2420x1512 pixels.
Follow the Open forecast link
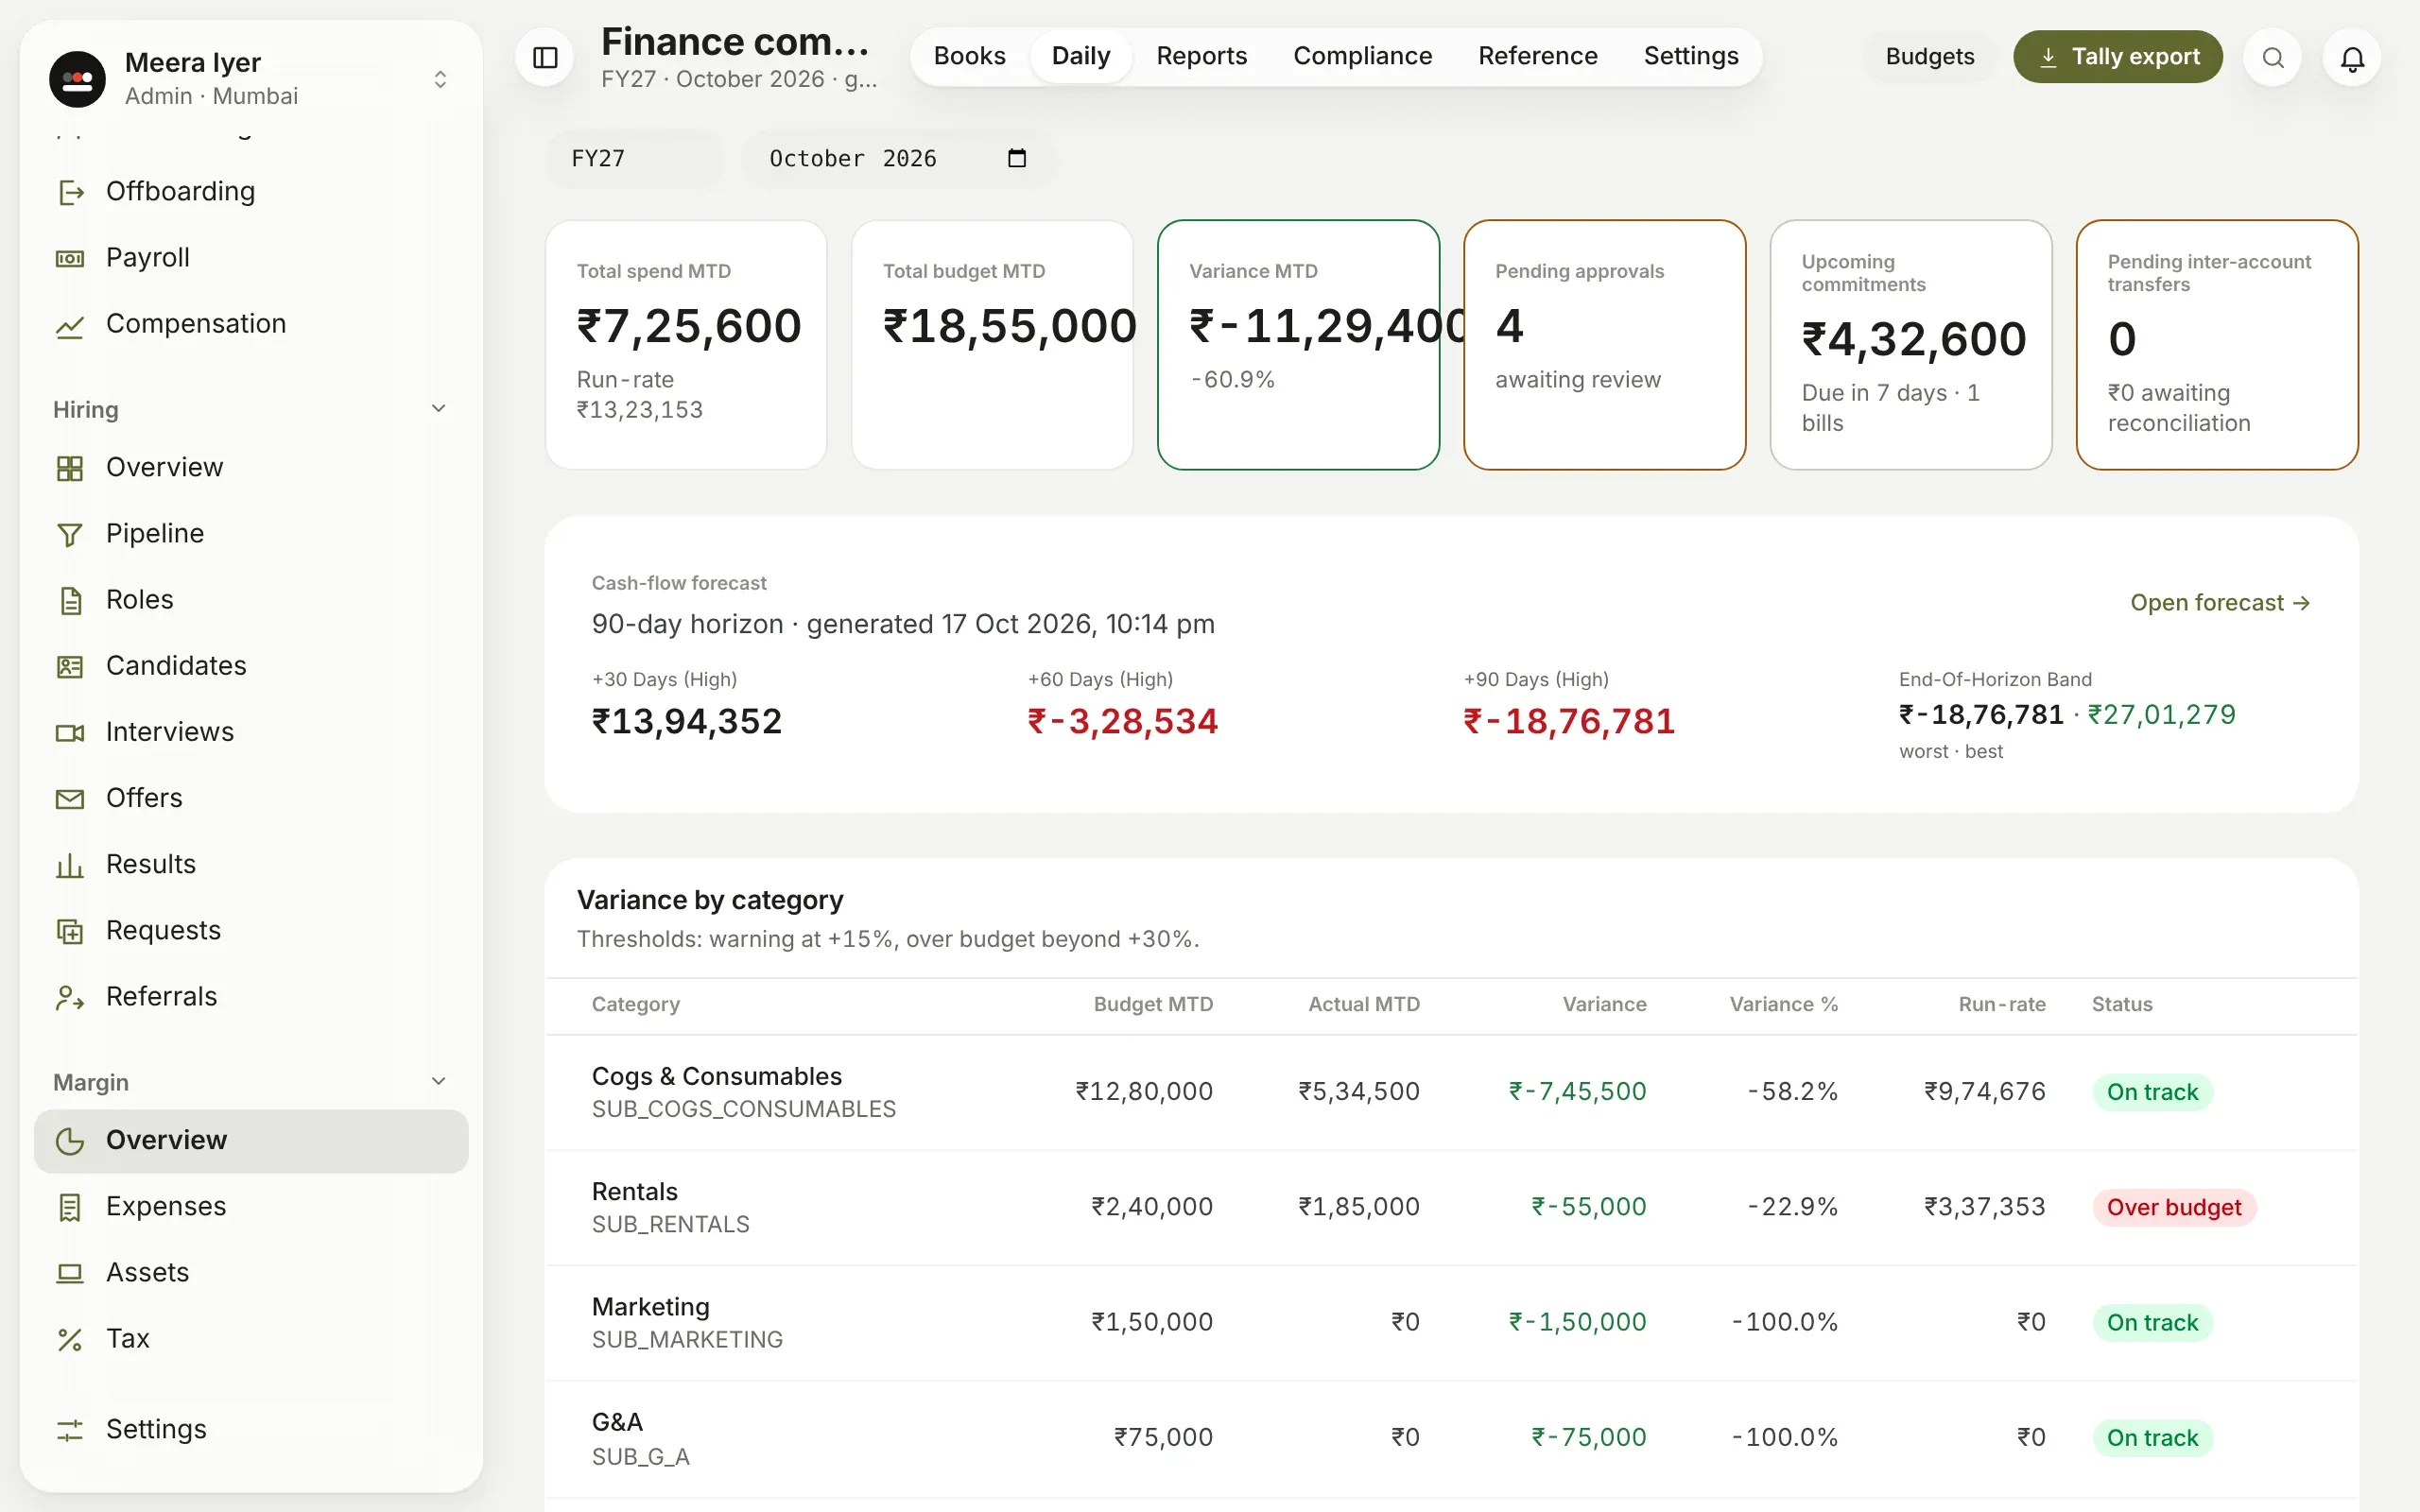tap(2220, 603)
